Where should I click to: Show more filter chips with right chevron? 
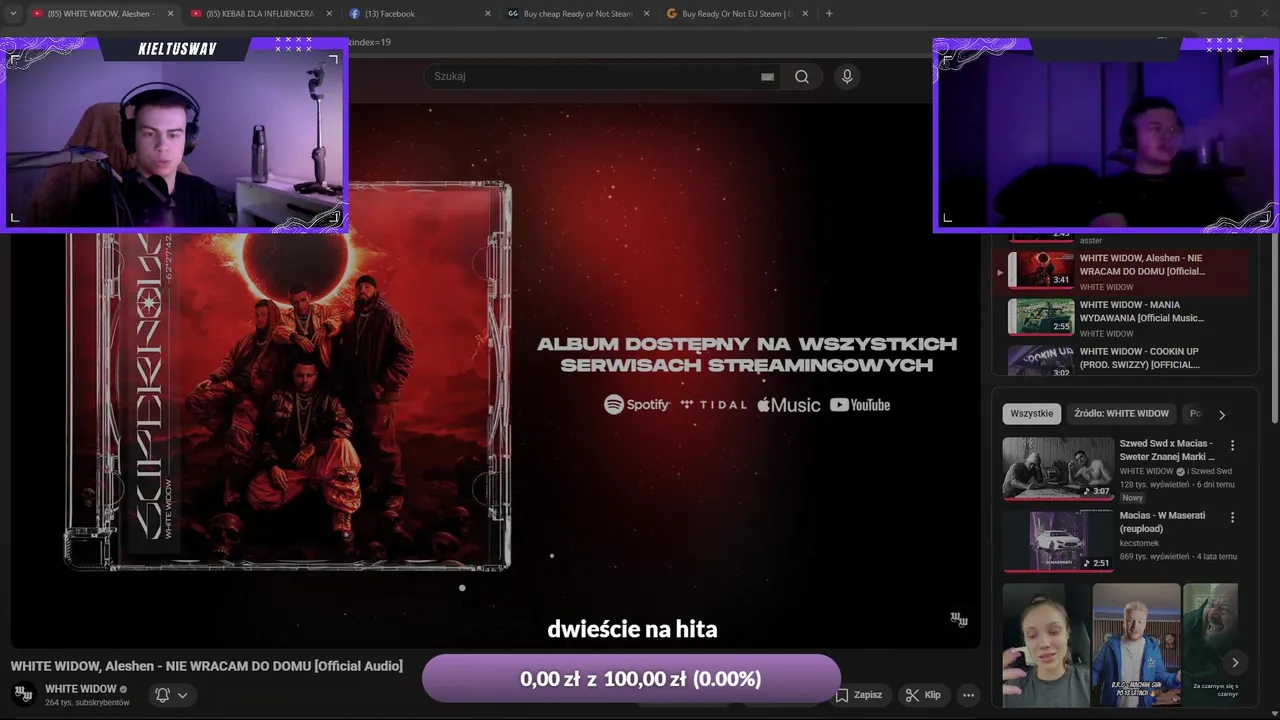click(x=1221, y=414)
